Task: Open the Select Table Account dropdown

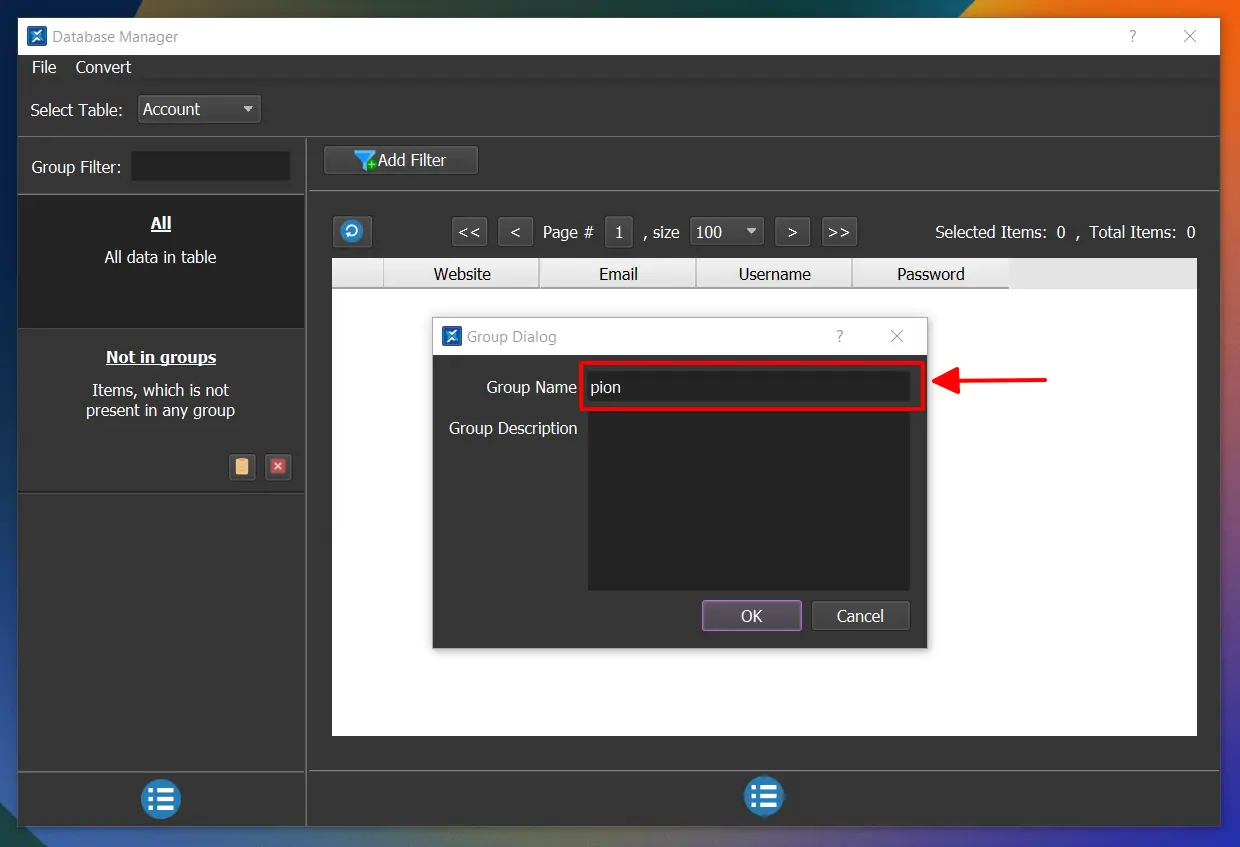Action: point(199,109)
